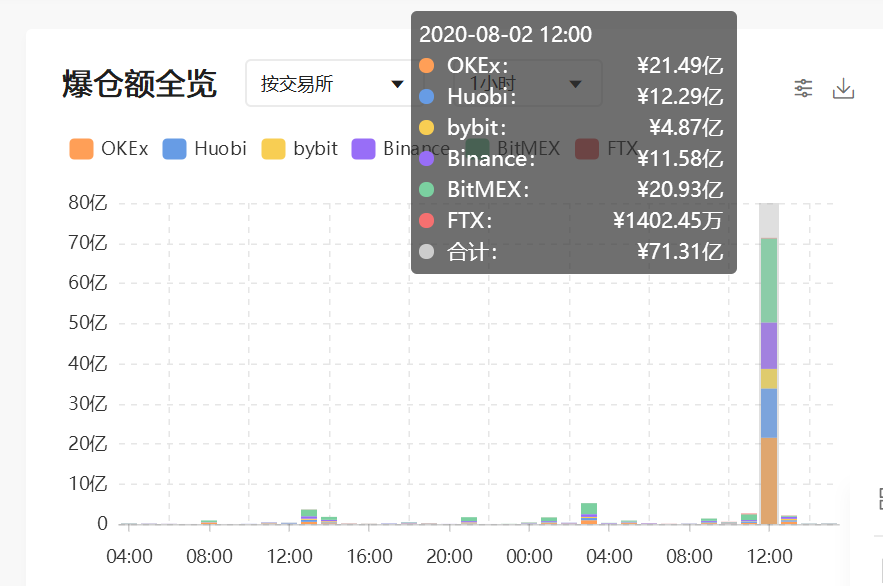Expand the 1小时 interval dropdown arrow

(x=575, y=84)
